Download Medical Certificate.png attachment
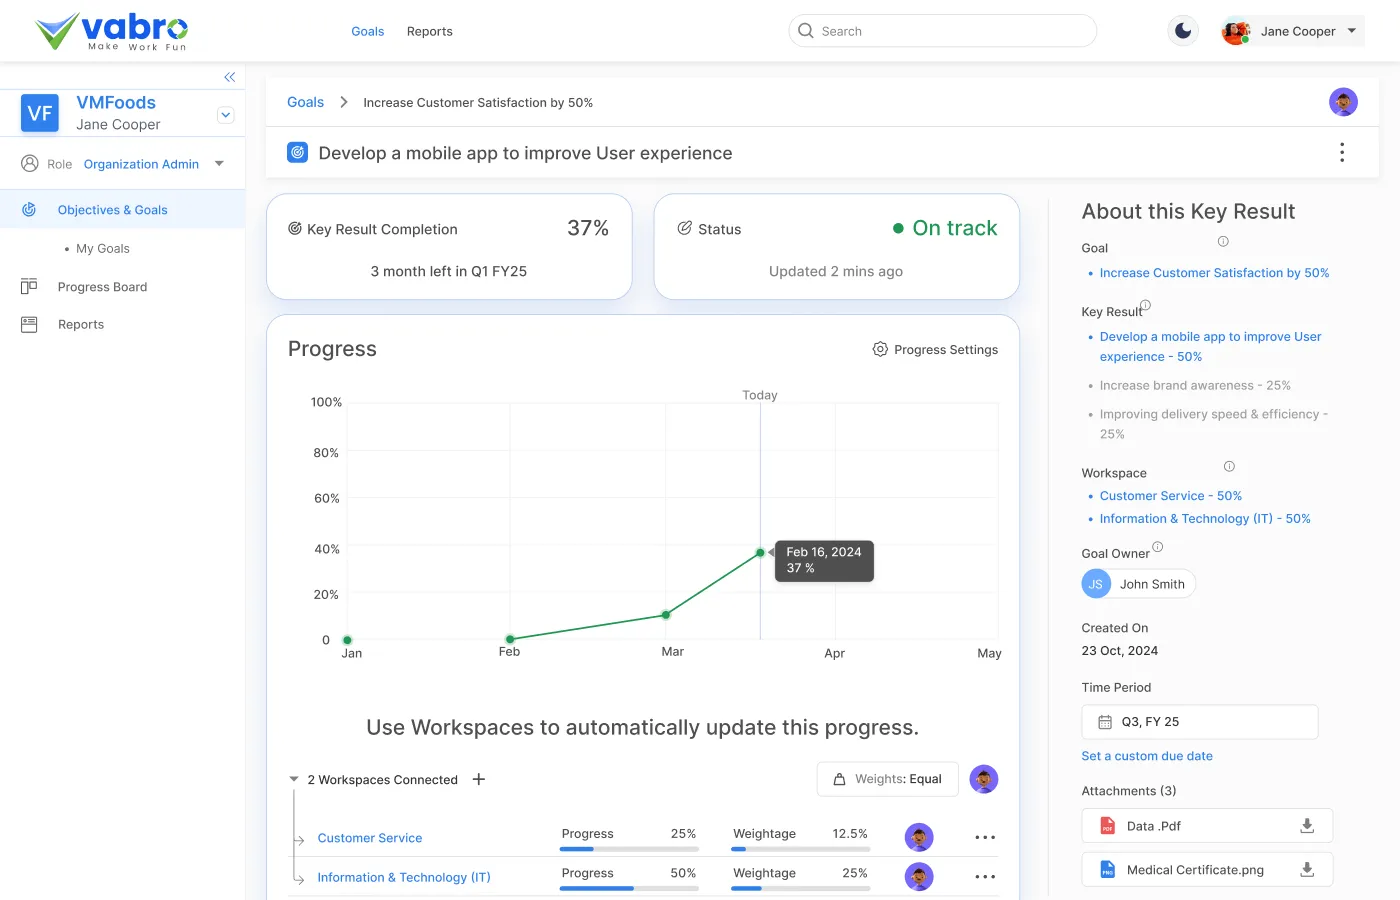Viewport: 1400px width, 900px height. [x=1306, y=870]
